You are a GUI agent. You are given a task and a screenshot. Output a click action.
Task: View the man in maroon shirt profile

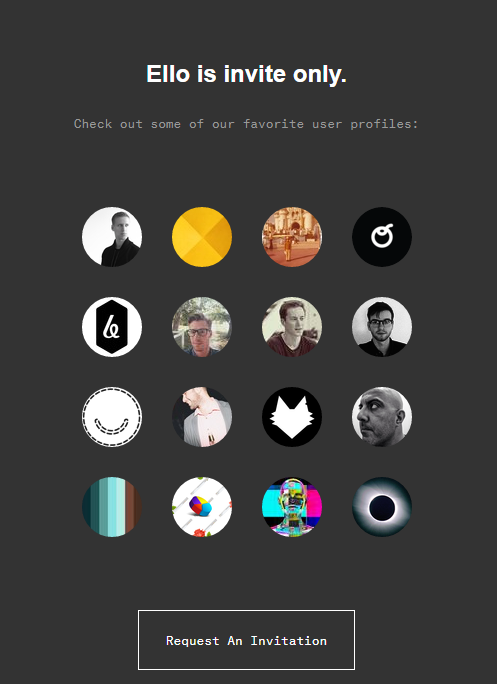pyautogui.click(x=292, y=327)
